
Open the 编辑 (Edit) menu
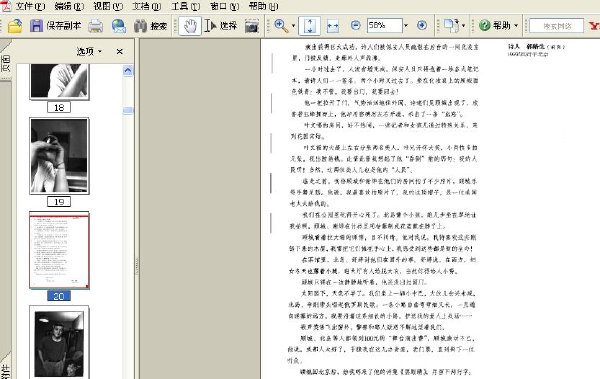69,6
